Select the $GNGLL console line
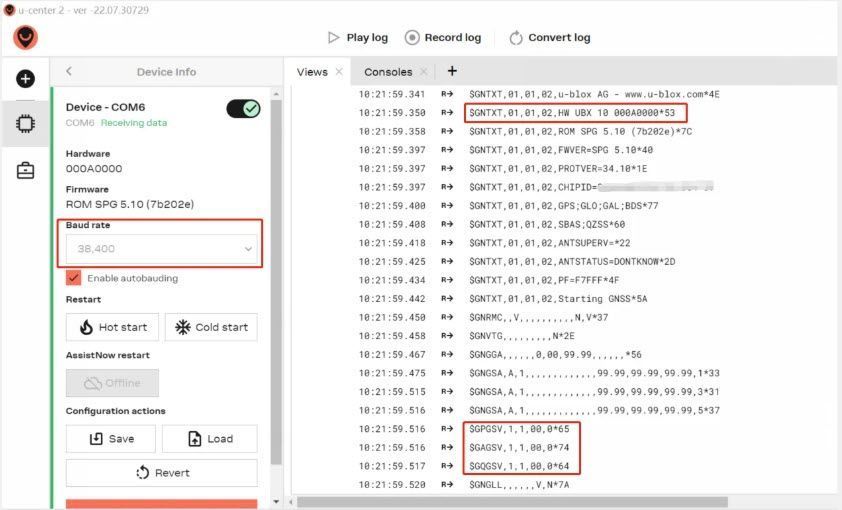The width and height of the screenshot is (842, 510). point(519,485)
